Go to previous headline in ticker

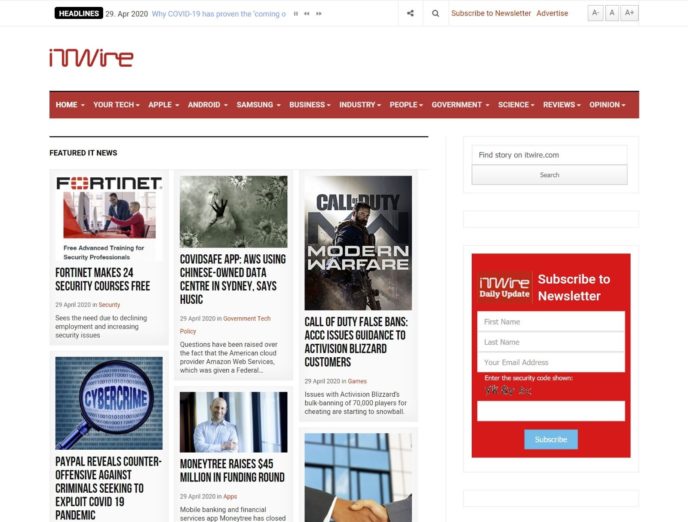tap(307, 14)
